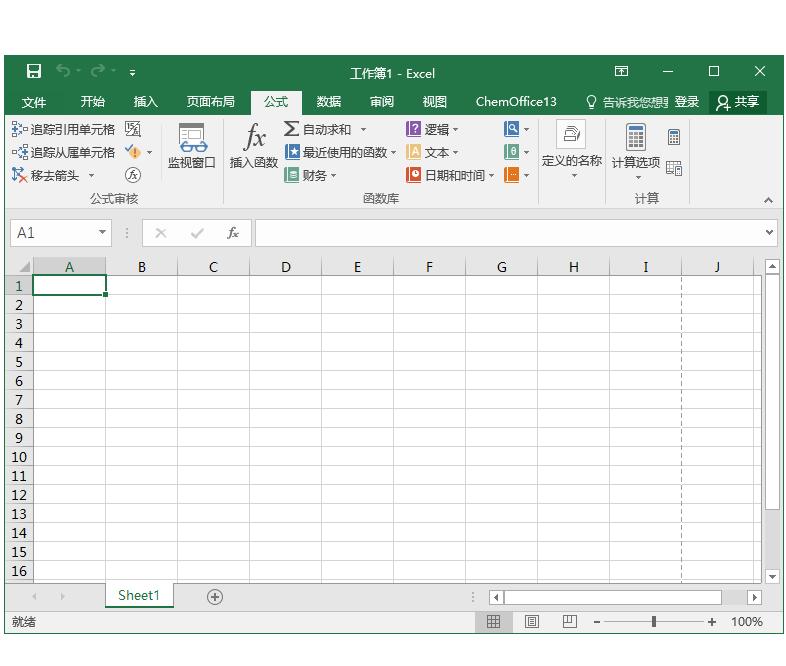
Task: Switch to the 数据 tab
Action: [329, 102]
